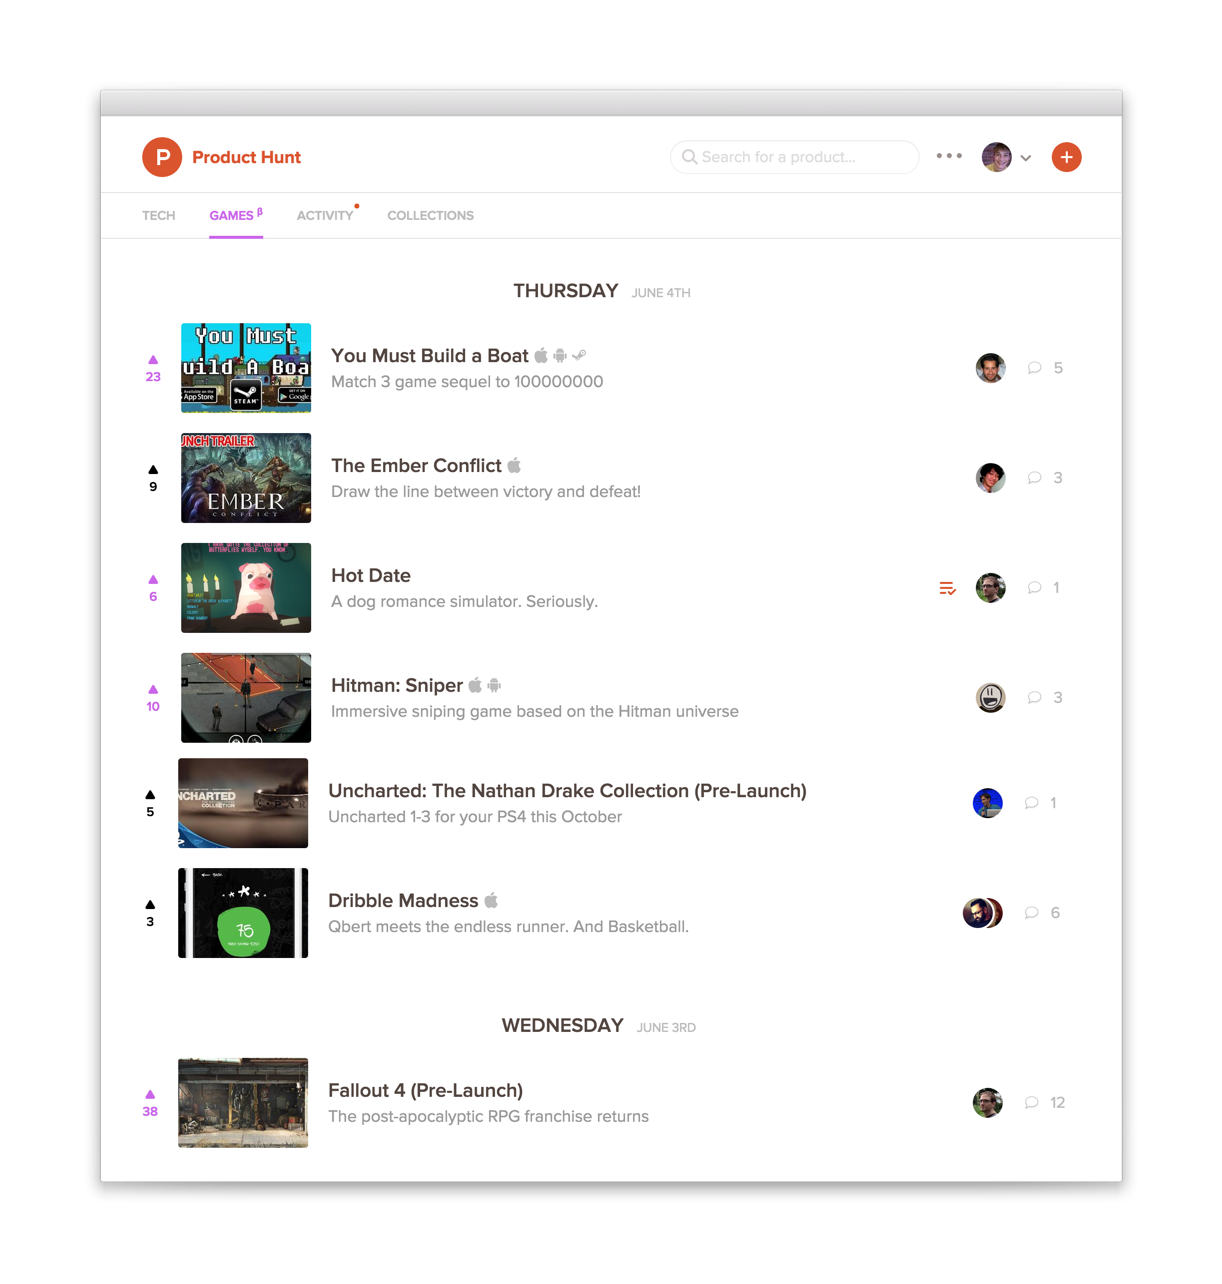Screen dimensions: 1222x1284
Task: Upvote The Ember Conflict
Action: [153, 478]
